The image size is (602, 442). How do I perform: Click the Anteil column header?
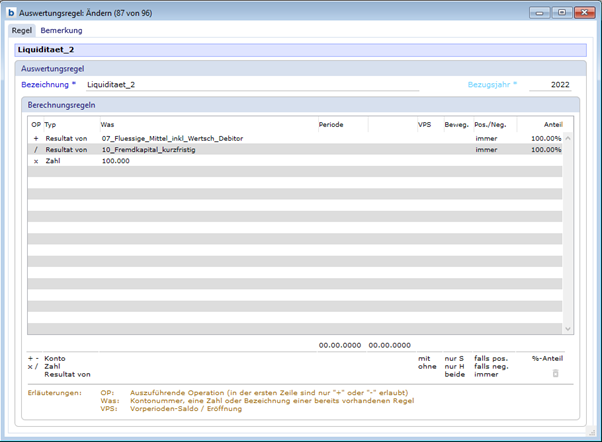(x=551, y=124)
